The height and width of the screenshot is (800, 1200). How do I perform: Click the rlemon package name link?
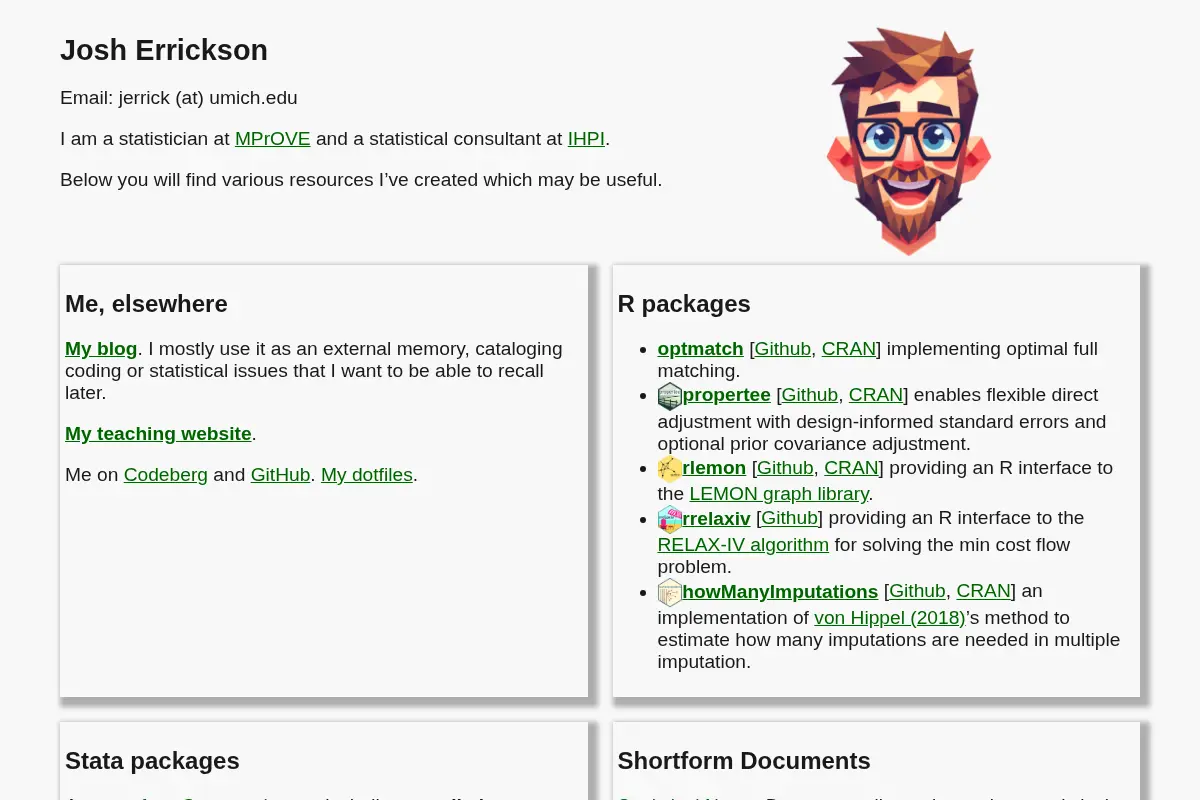(714, 468)
